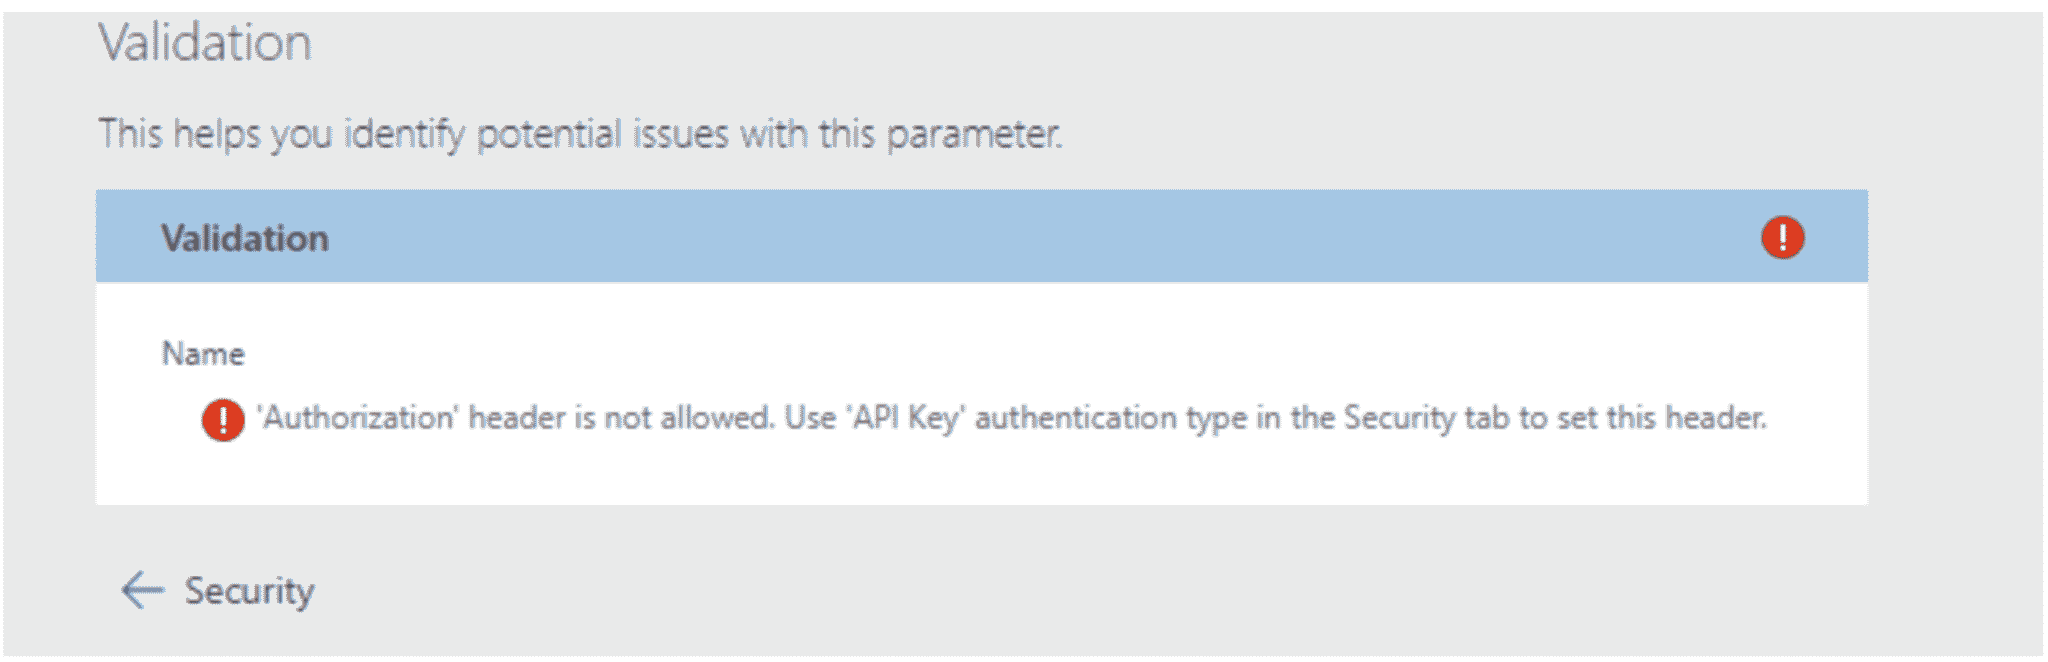Click the word 'identify' in helper text

[405, 135]
